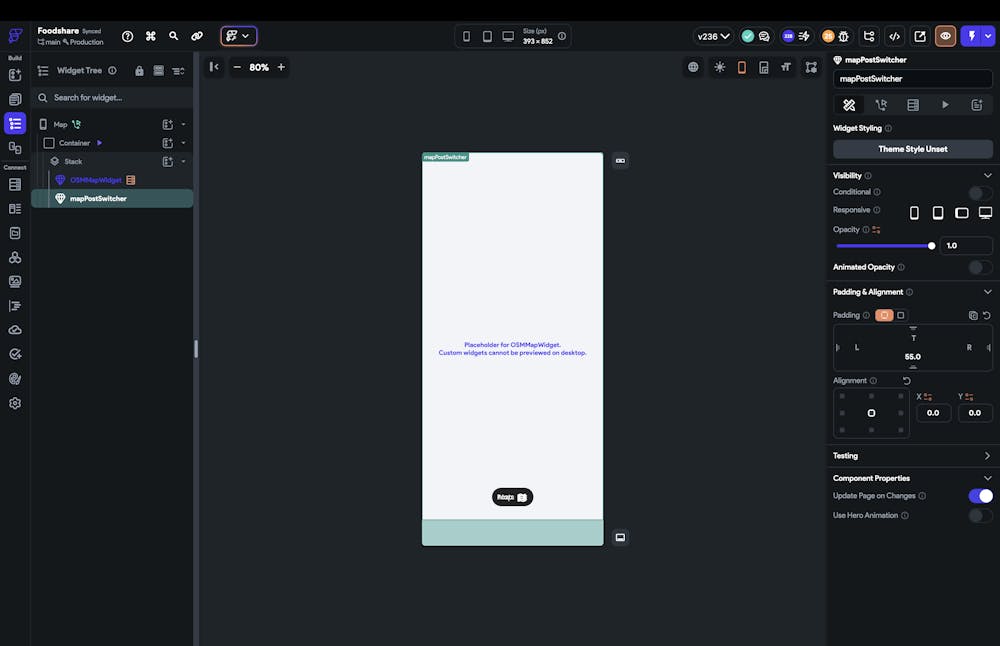The height and width of the screenshot is (646, 1000).
Task: Open Settings gear in left sidebar
Action: (15, 403)
